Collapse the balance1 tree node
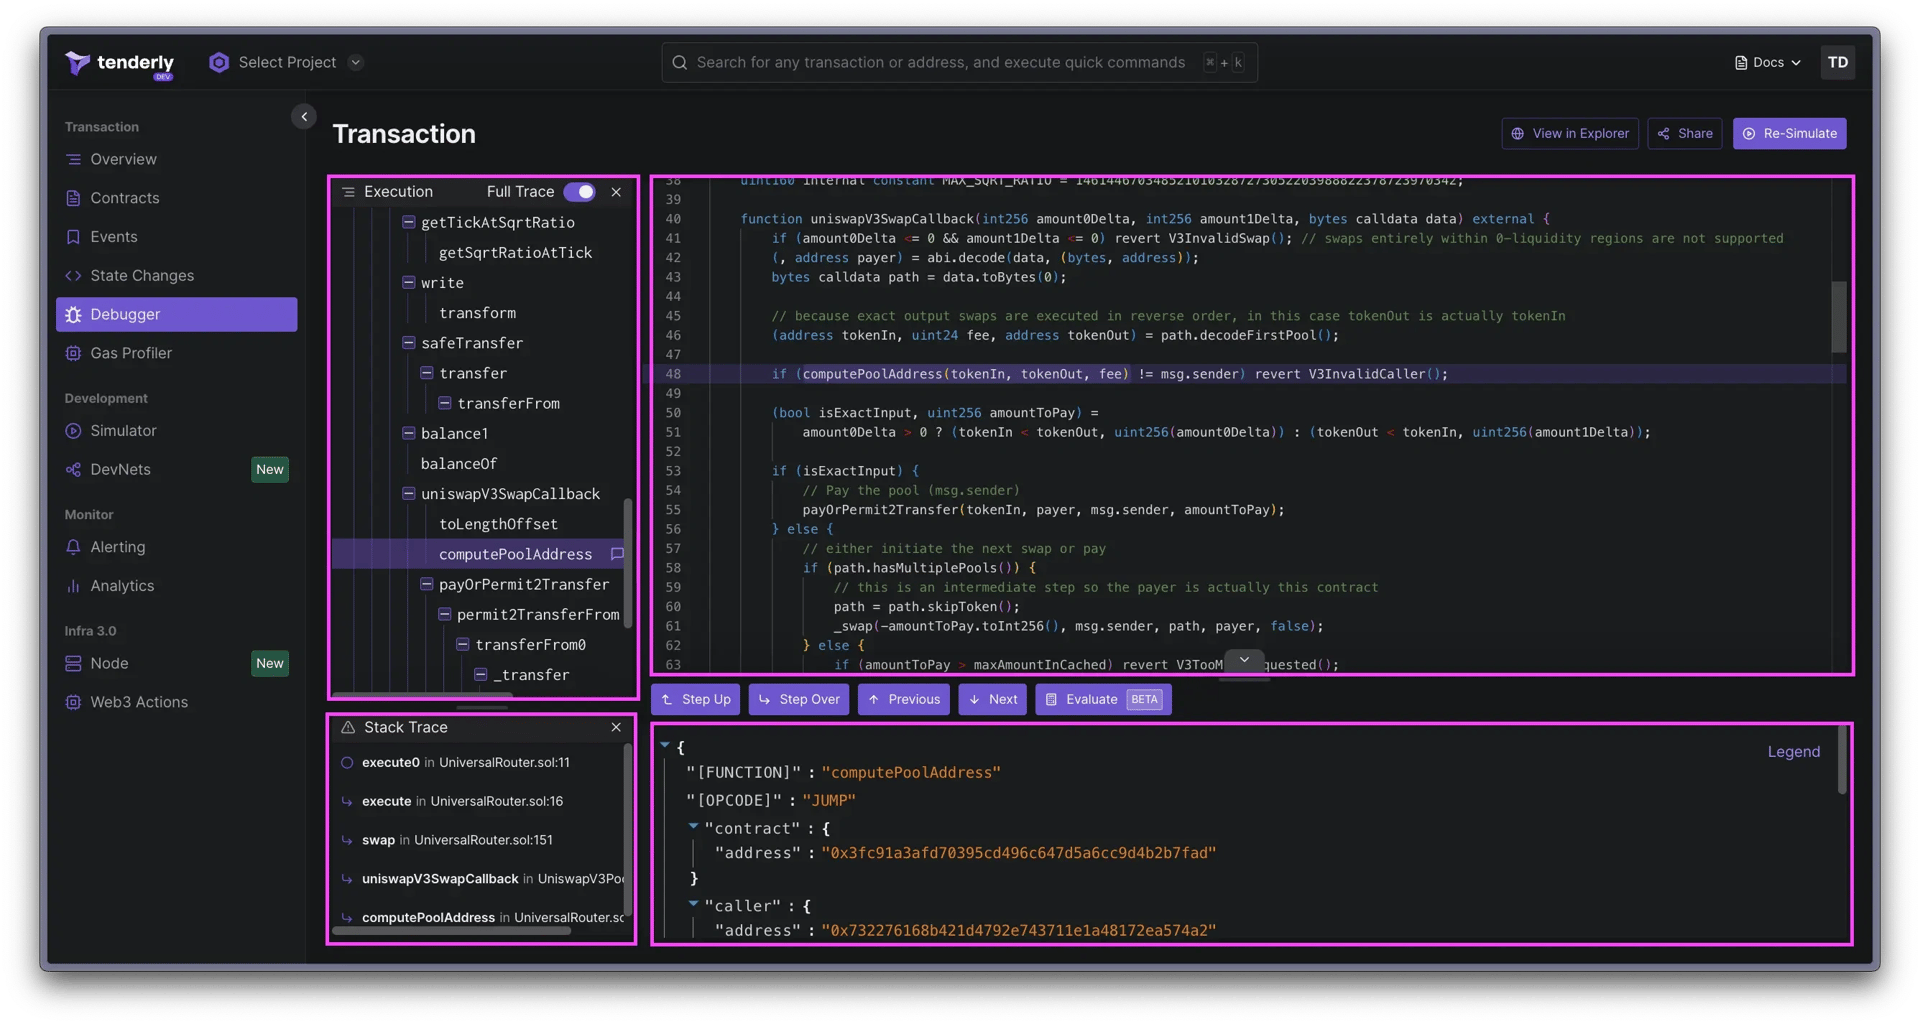Image resolution: width=1920 pixels, height=1024 pixels. click(x=409, y=433)
